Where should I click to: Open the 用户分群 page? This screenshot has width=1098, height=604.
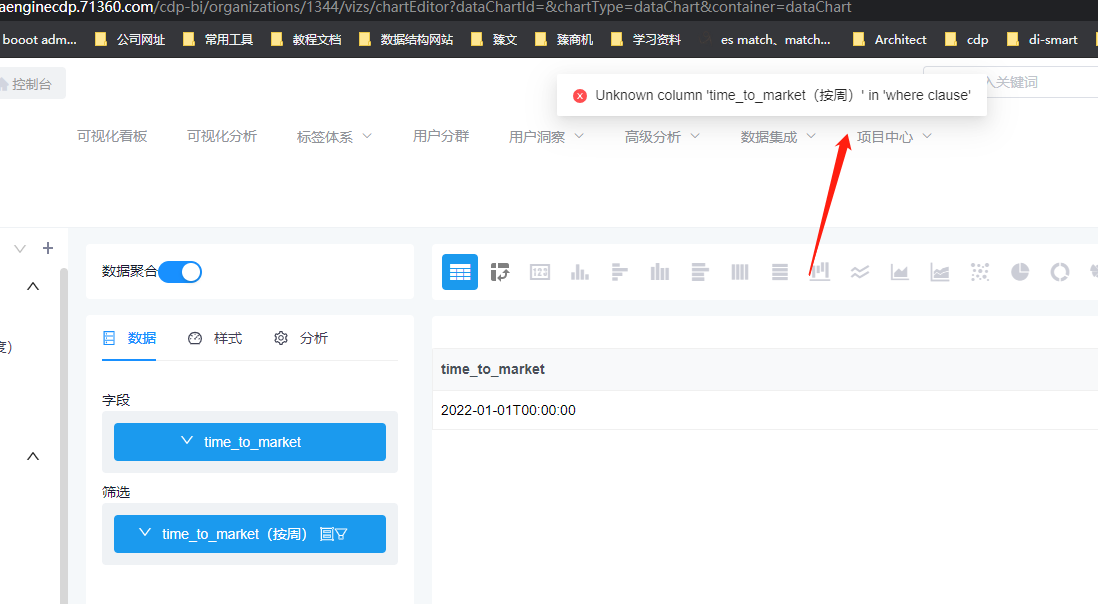coord(440,136)
